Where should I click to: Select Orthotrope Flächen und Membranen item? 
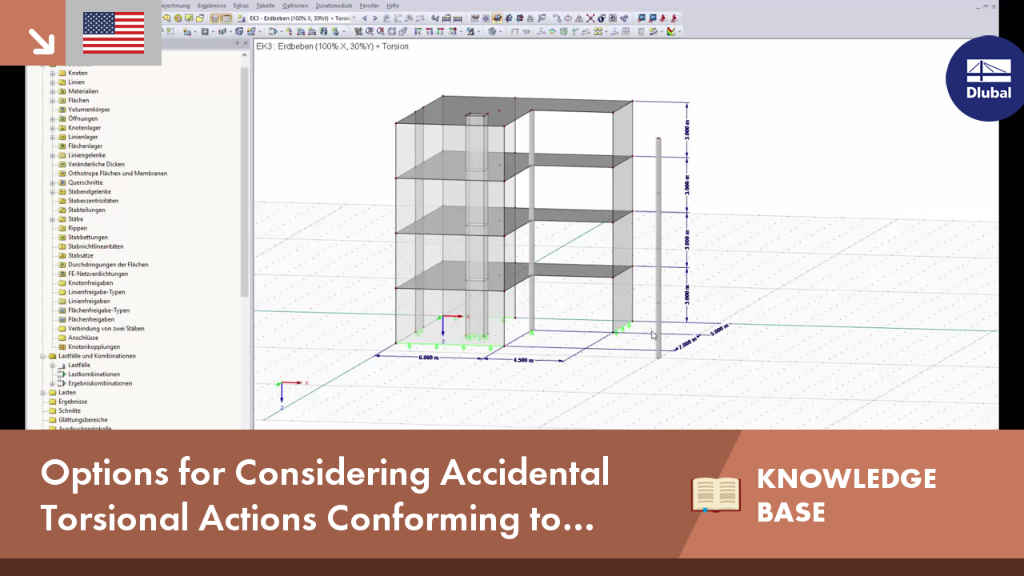118,174
